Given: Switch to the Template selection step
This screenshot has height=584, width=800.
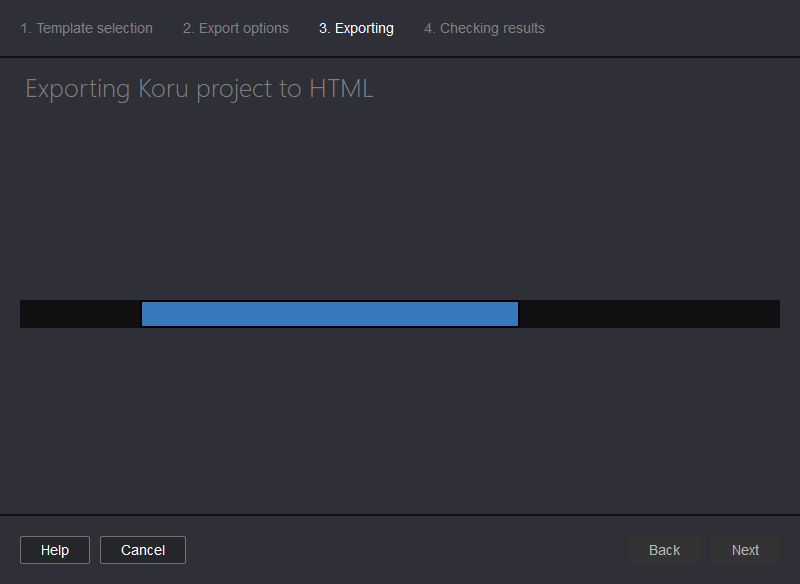Looking at the screenshot, I should click(86, 28).
